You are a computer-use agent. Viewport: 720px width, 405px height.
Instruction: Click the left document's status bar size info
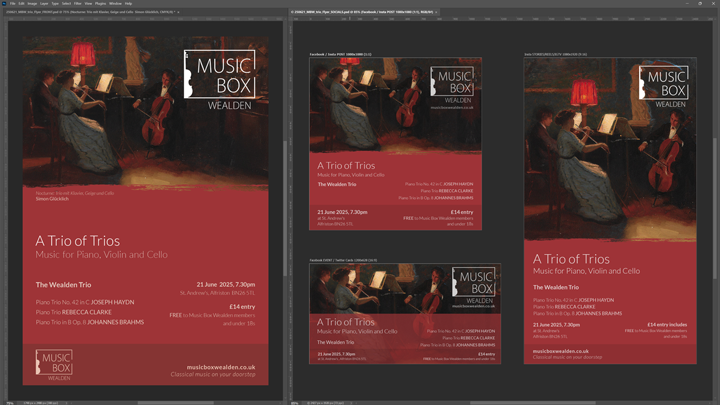click(41, 403)
